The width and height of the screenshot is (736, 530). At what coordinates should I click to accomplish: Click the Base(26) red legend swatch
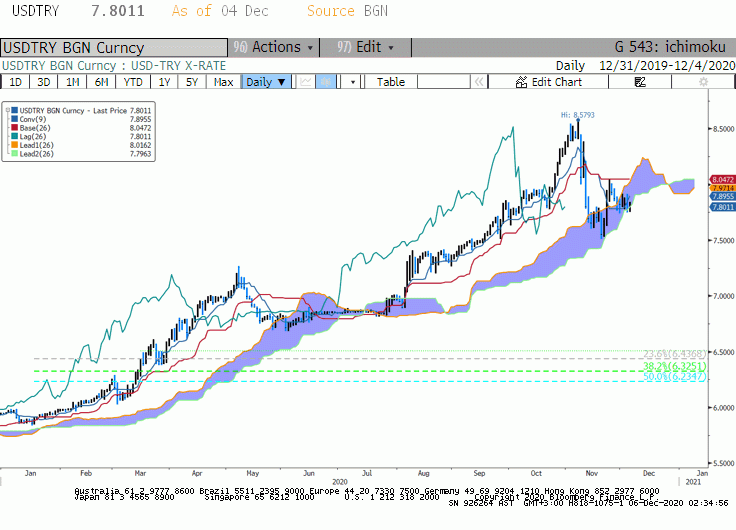15,128
